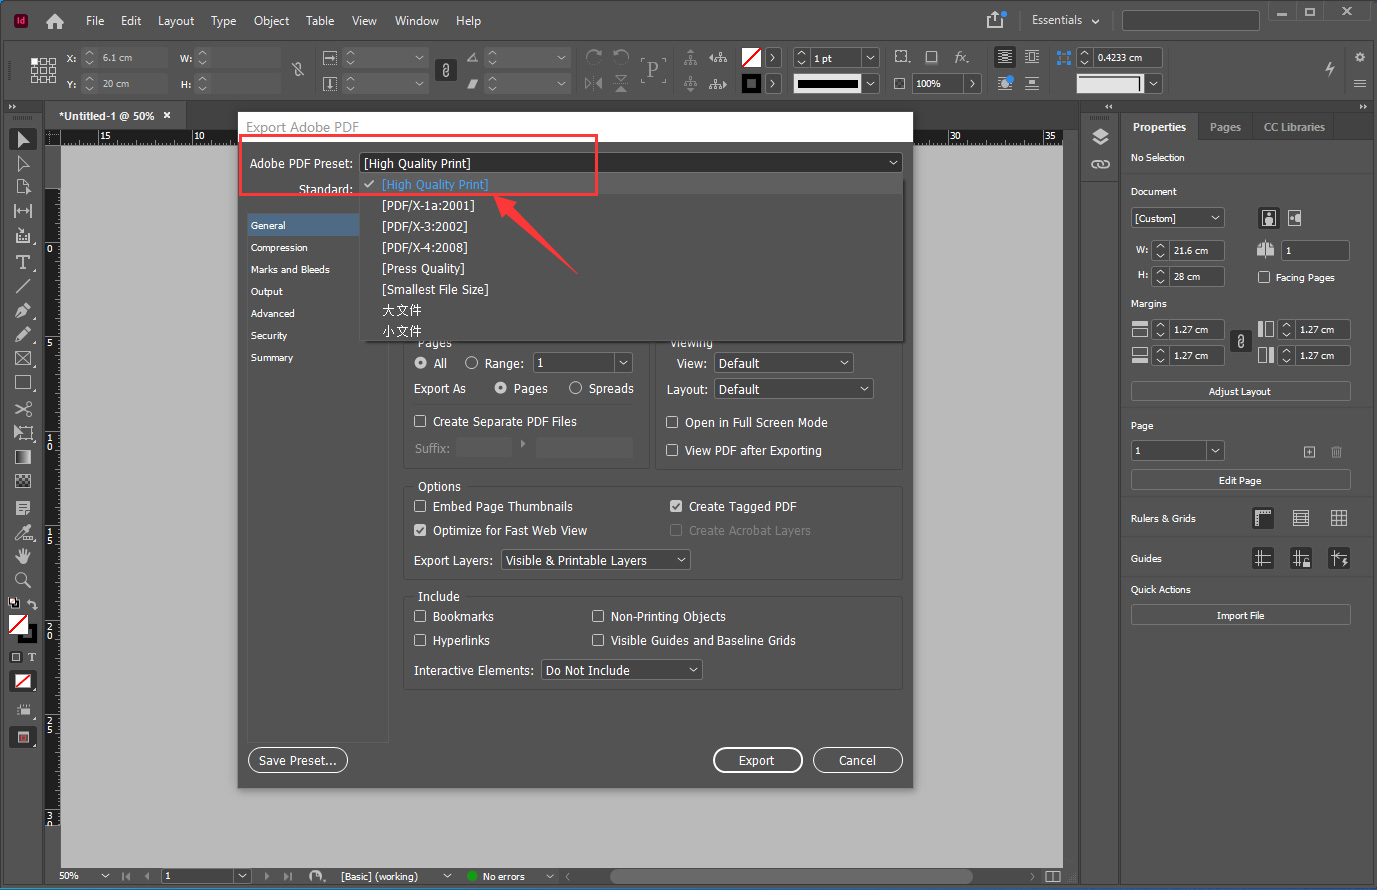Select the Free Transform tool
Image resolution: width=1377 pixels, height=890 pixels.
click(x=23, y=433)
